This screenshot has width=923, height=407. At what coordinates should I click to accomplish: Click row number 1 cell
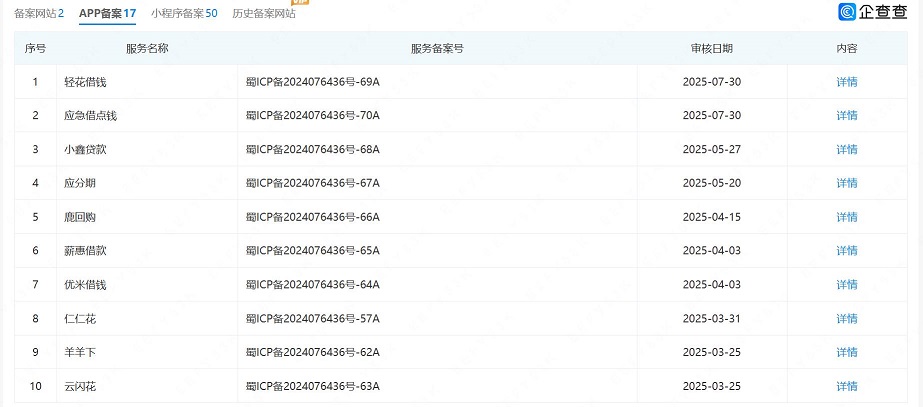tap(35, 82)
